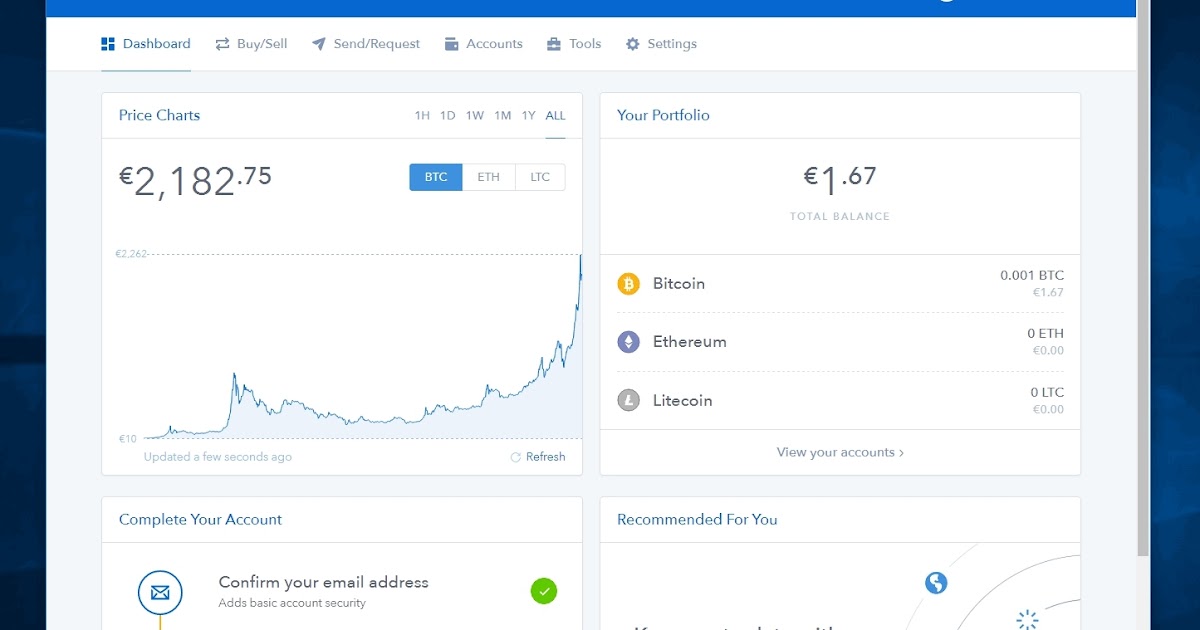Viewport: 1200px width, 630px height.
Task: Open the Dashboard tab
Action: point(146,44)
